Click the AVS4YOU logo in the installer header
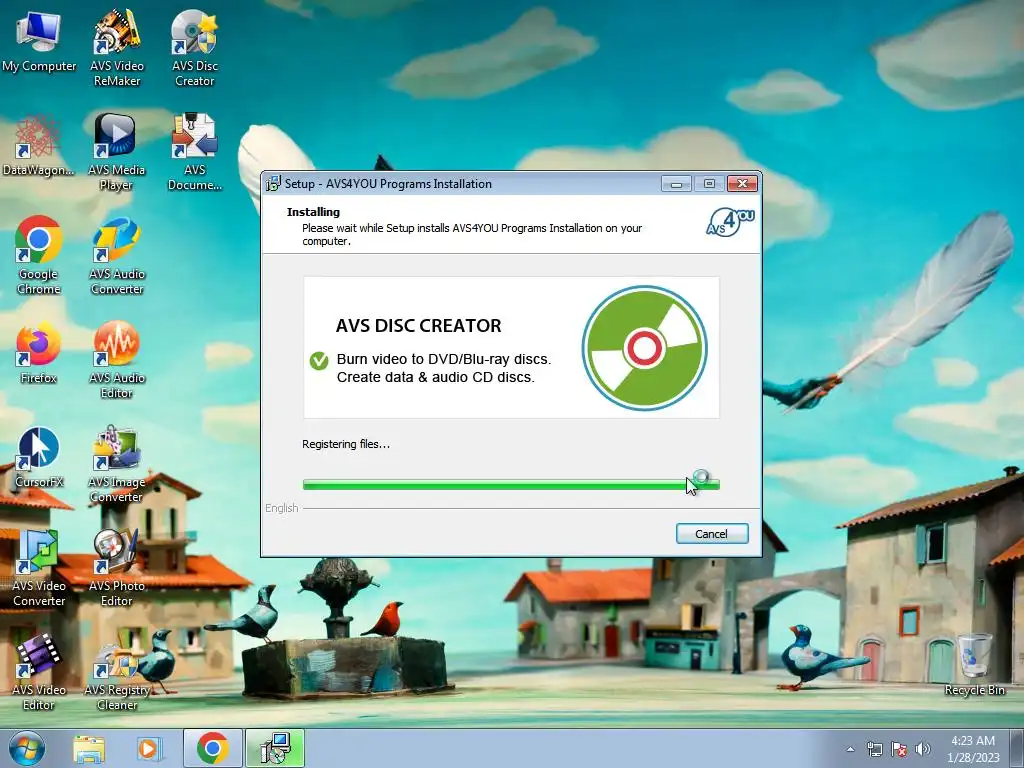1024x768 pixels. 730,222
